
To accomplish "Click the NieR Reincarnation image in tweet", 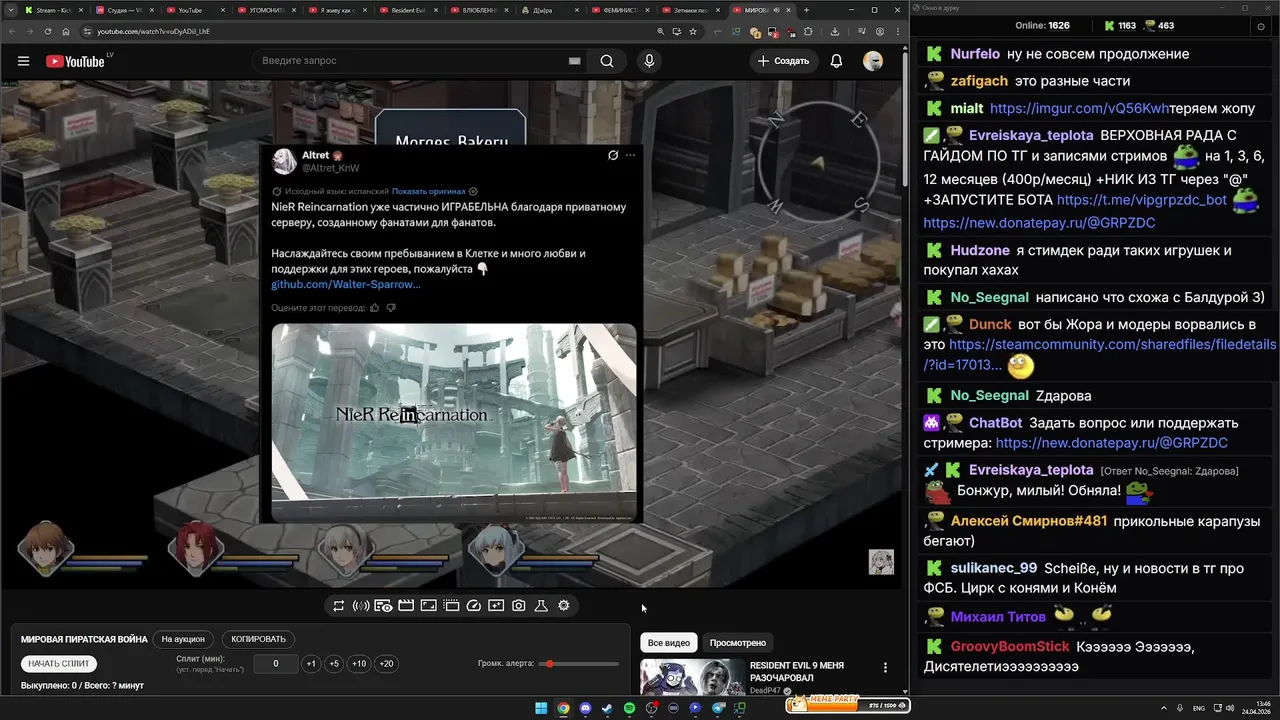I will pos(454,422).
